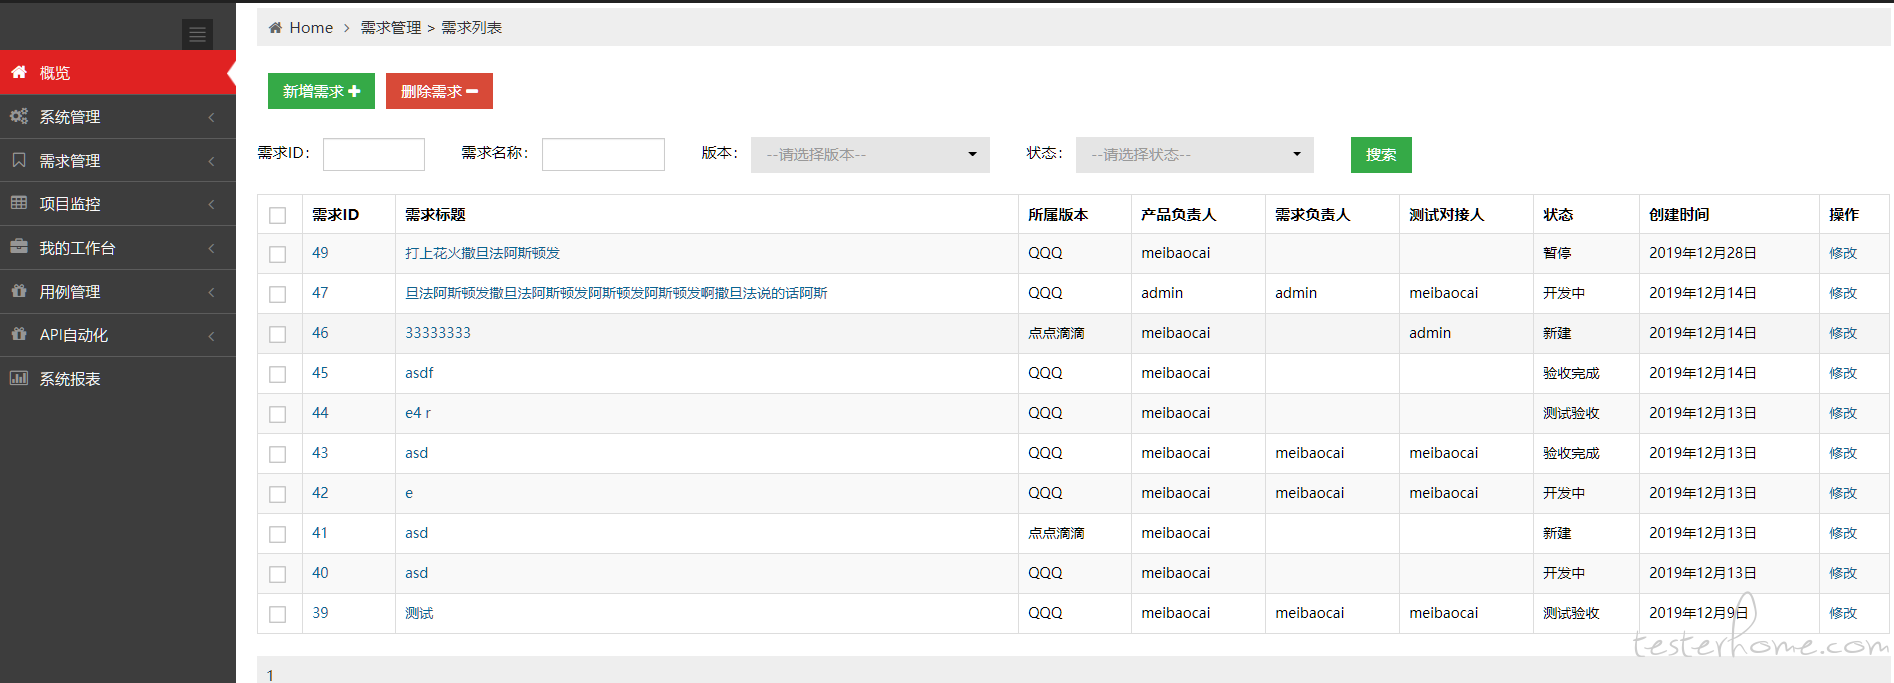Click 需求管理 in the breadcrumb
Viewport: 1894px width, 683px height.
point(391,28)
